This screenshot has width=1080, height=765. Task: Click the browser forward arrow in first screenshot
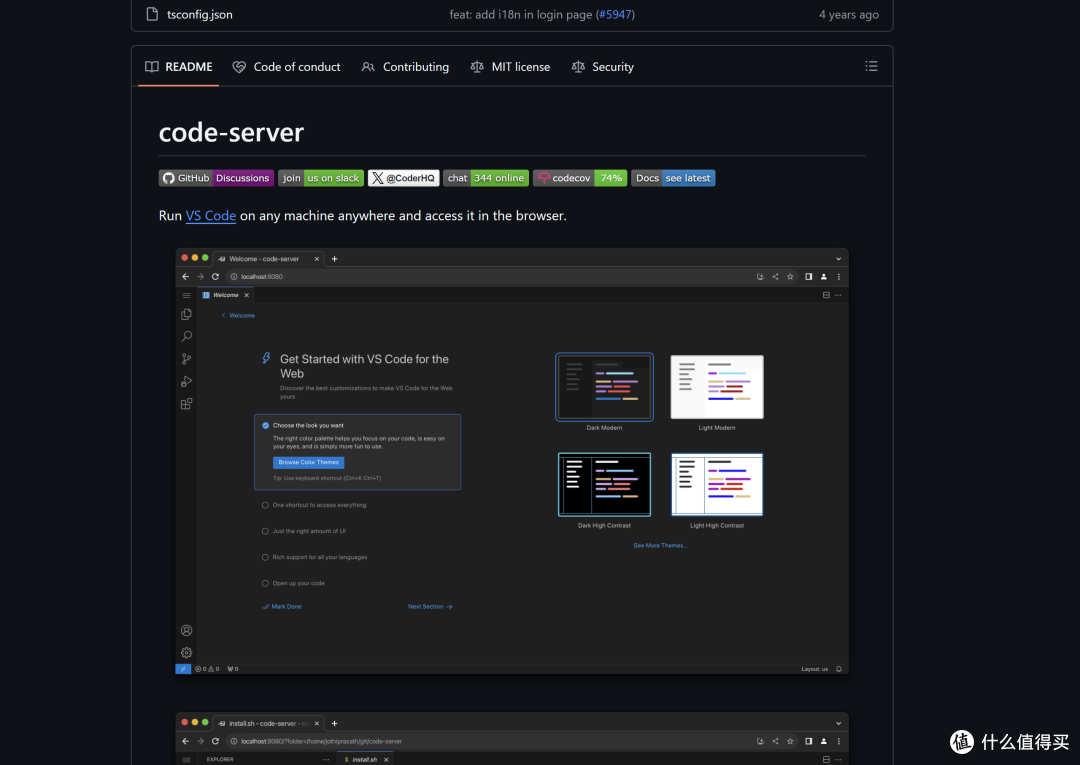(x=200, y=277)
